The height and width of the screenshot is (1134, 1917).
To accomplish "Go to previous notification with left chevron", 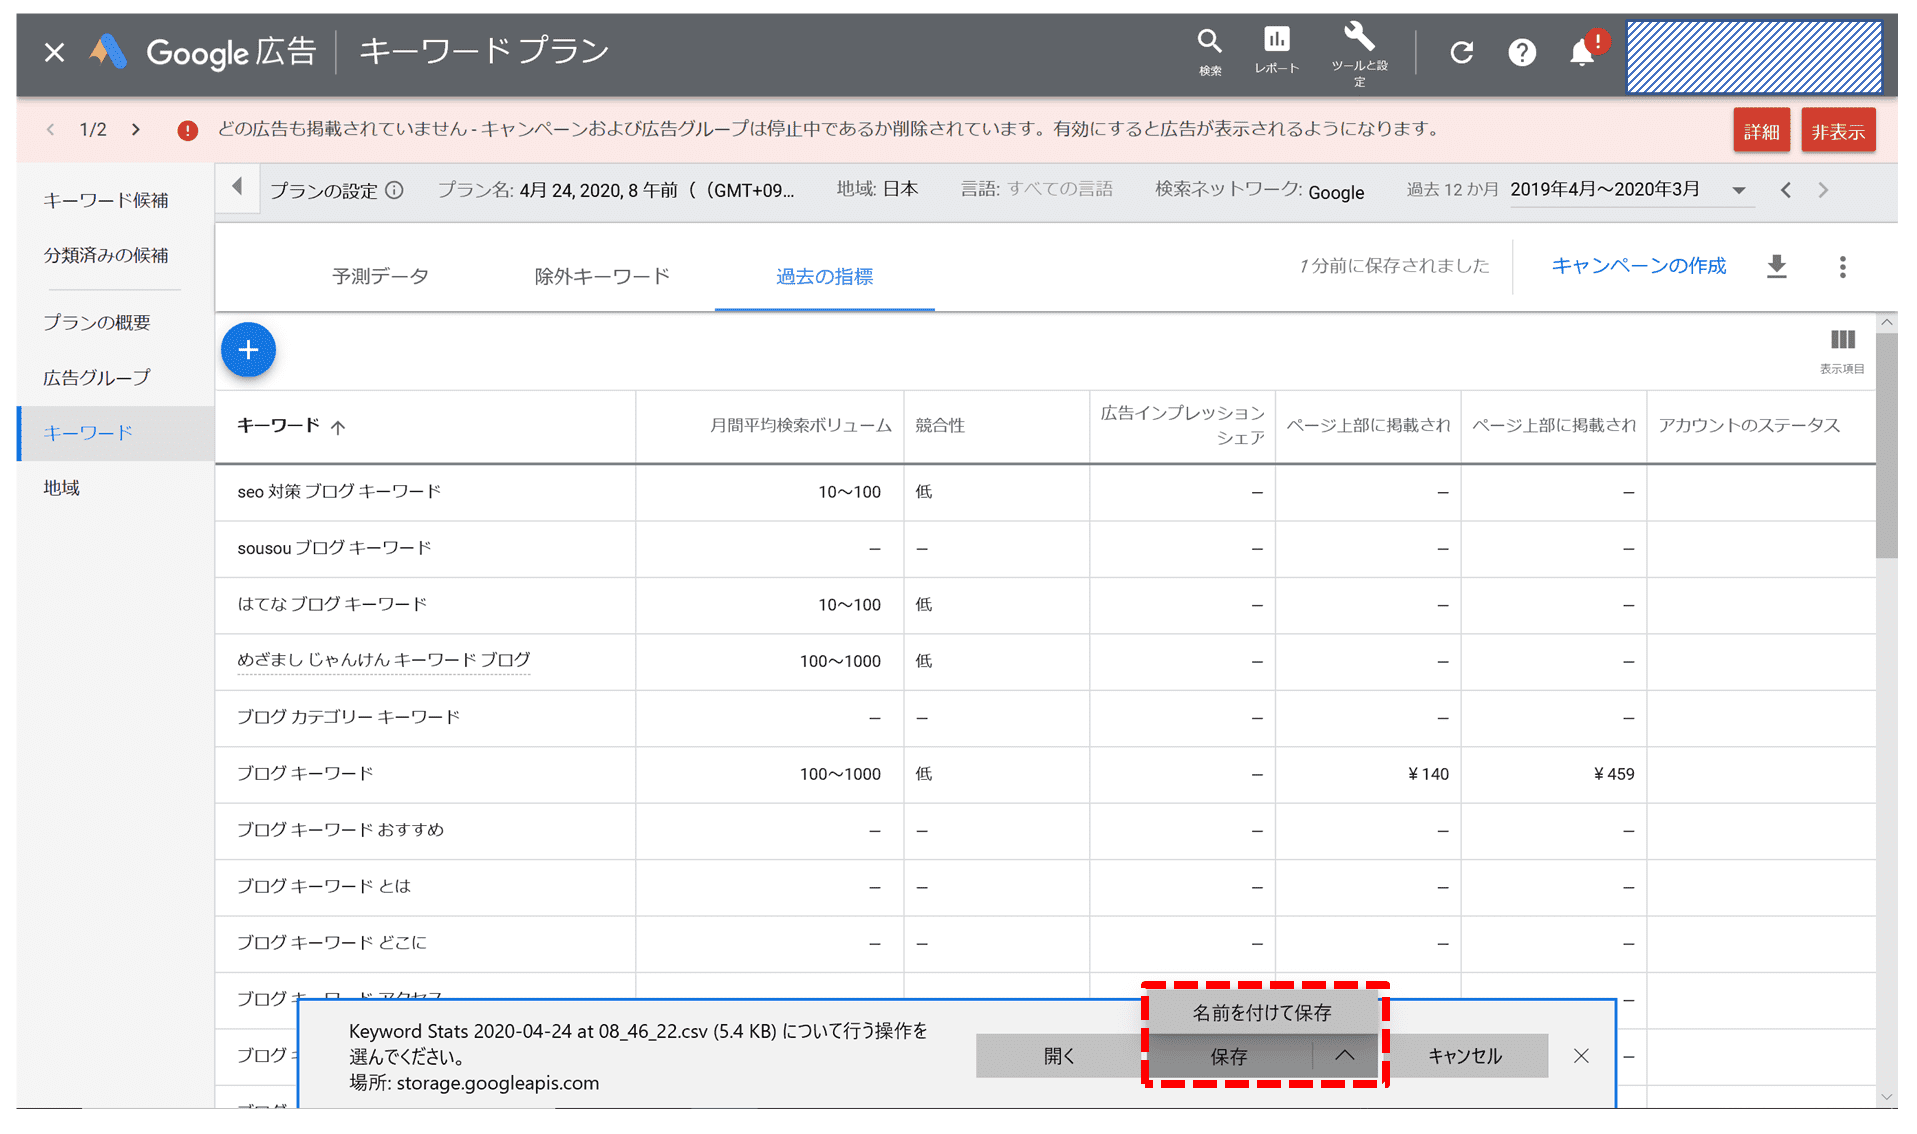I will point(50,129).
